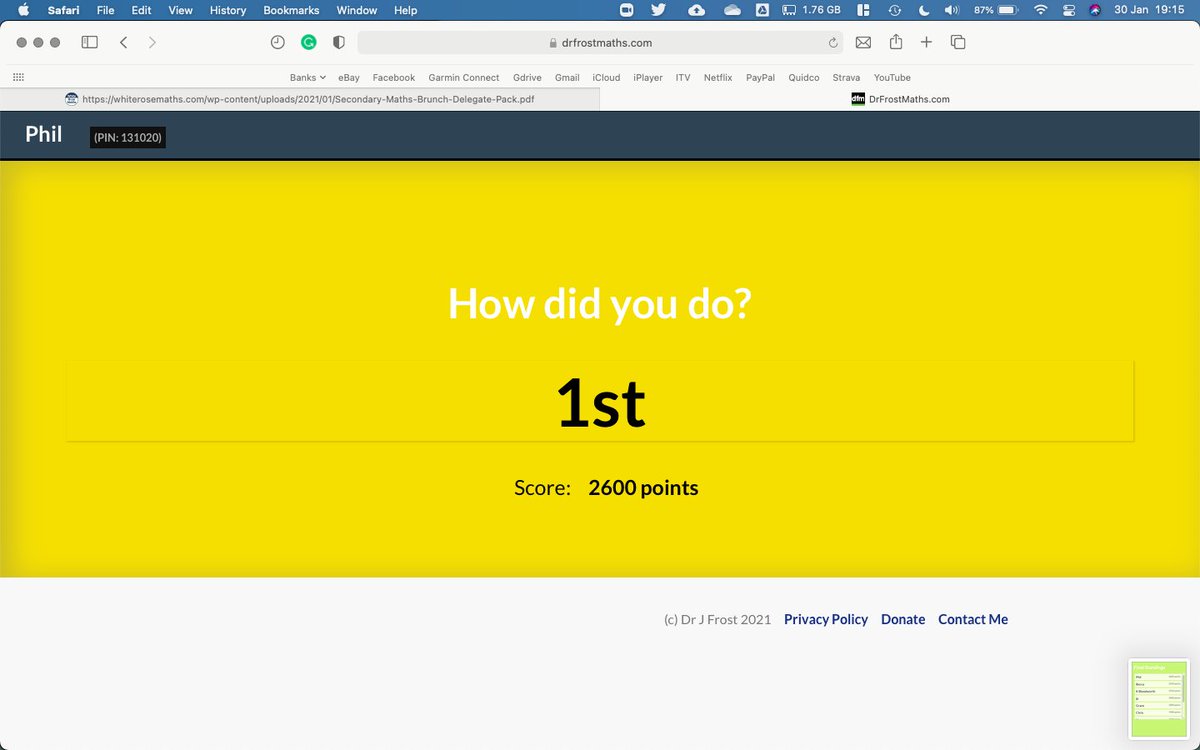Click the battery indicator showing 87%
Image resolution: width=1200 pixels, height=750 pixels.
coord(993,10)
